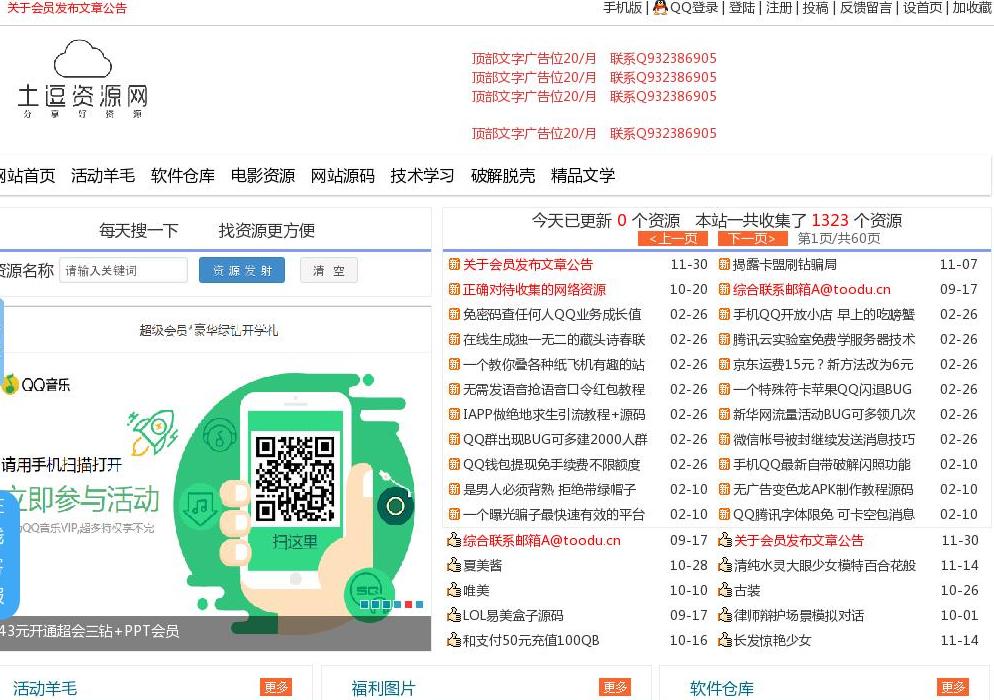Open article 无需发语音抢语音口令红包教程

pos(553,389)
